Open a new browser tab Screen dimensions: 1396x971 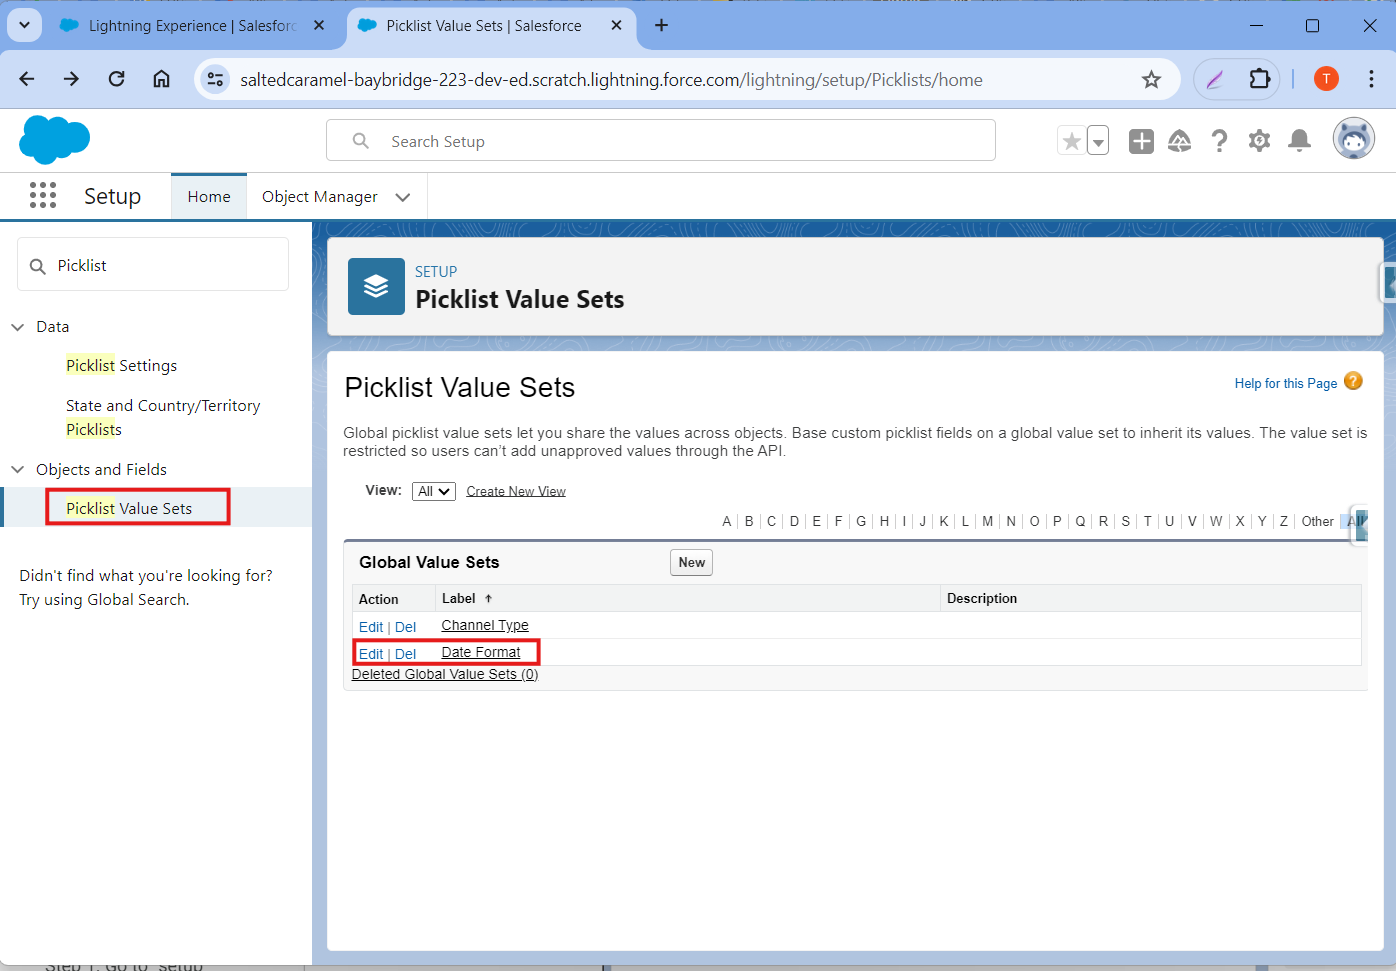coord(661,25)
